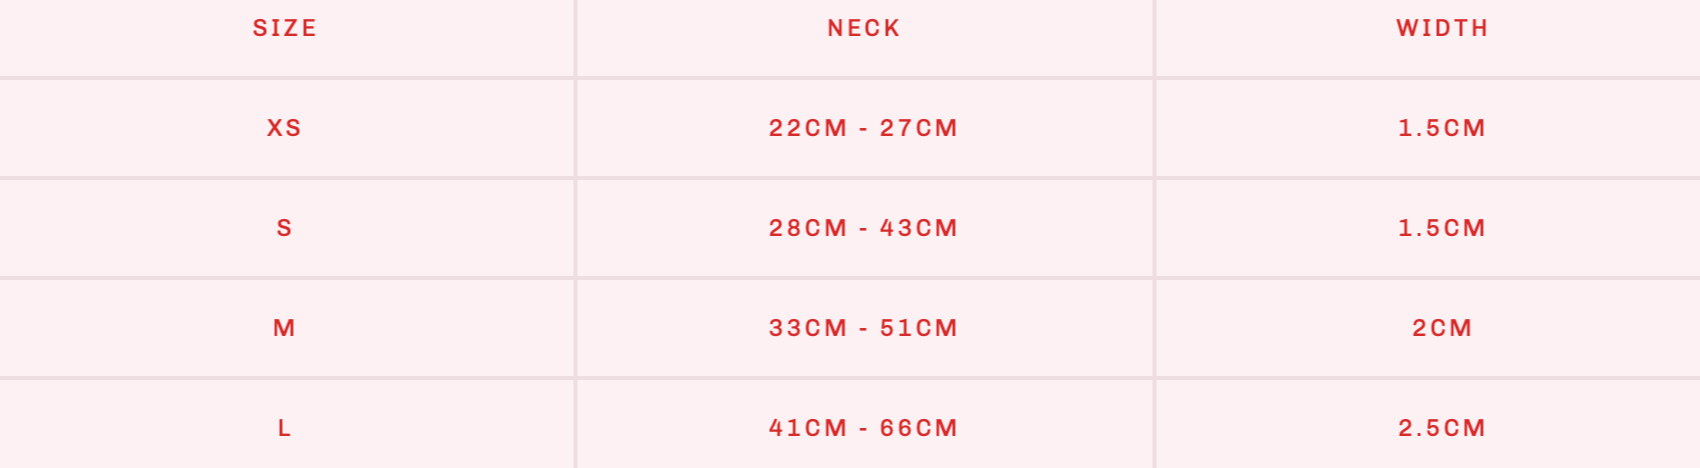
Task: Click the NECK column header
Action: (x=864, y=28)
